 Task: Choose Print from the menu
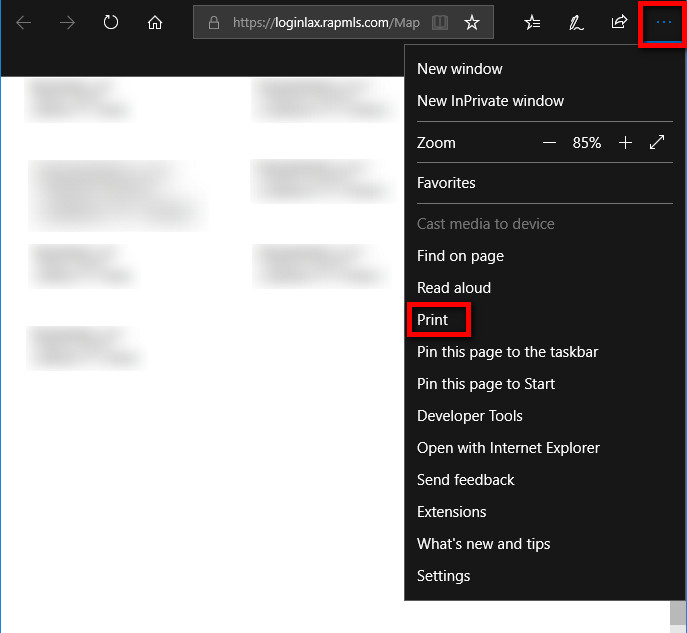[x=433, y=320]
